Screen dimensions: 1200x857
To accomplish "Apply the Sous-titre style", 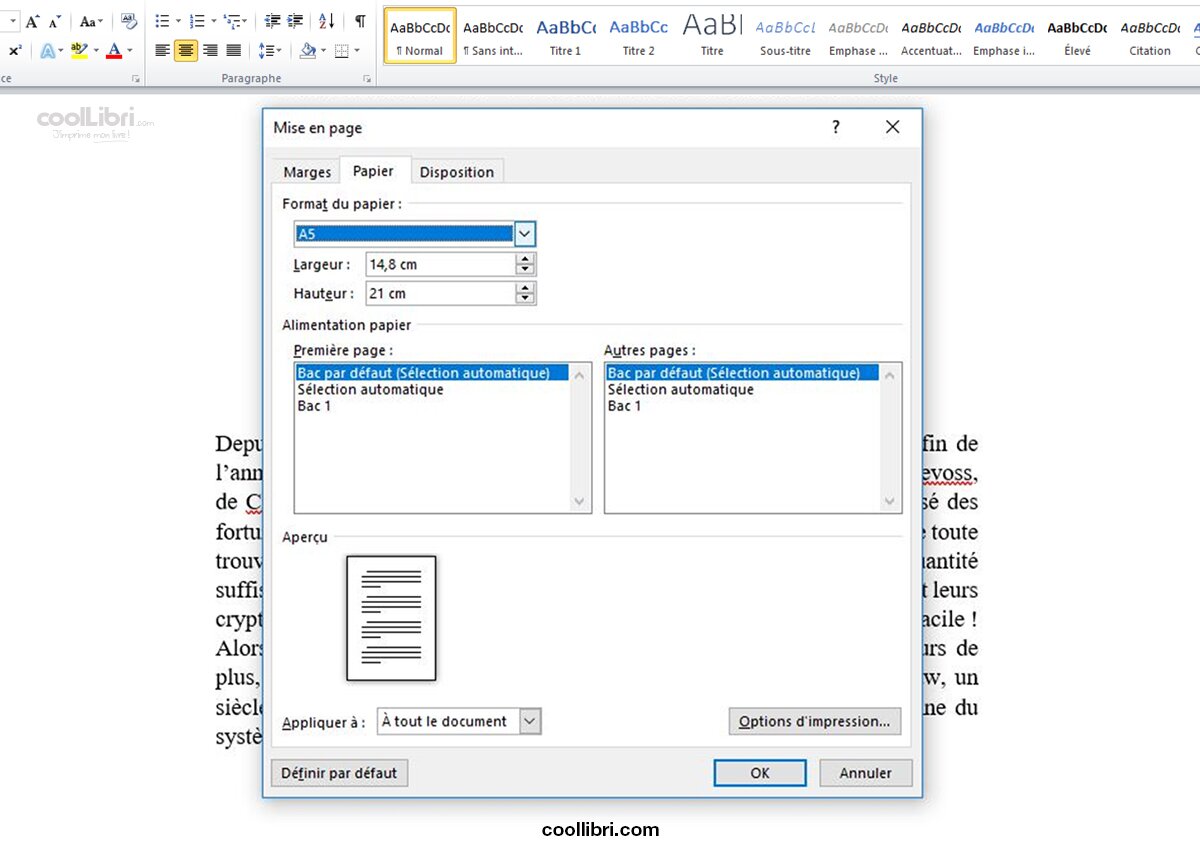I will click(785, 36).
